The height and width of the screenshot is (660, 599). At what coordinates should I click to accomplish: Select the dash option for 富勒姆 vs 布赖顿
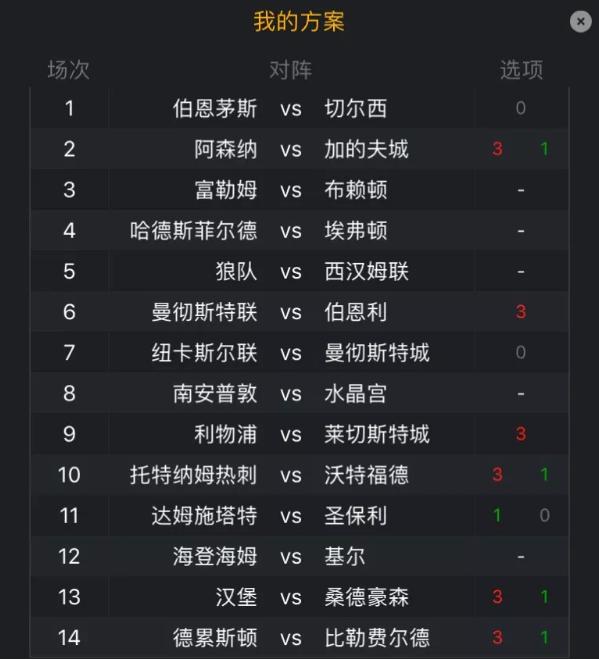click(x=521, y=190)
